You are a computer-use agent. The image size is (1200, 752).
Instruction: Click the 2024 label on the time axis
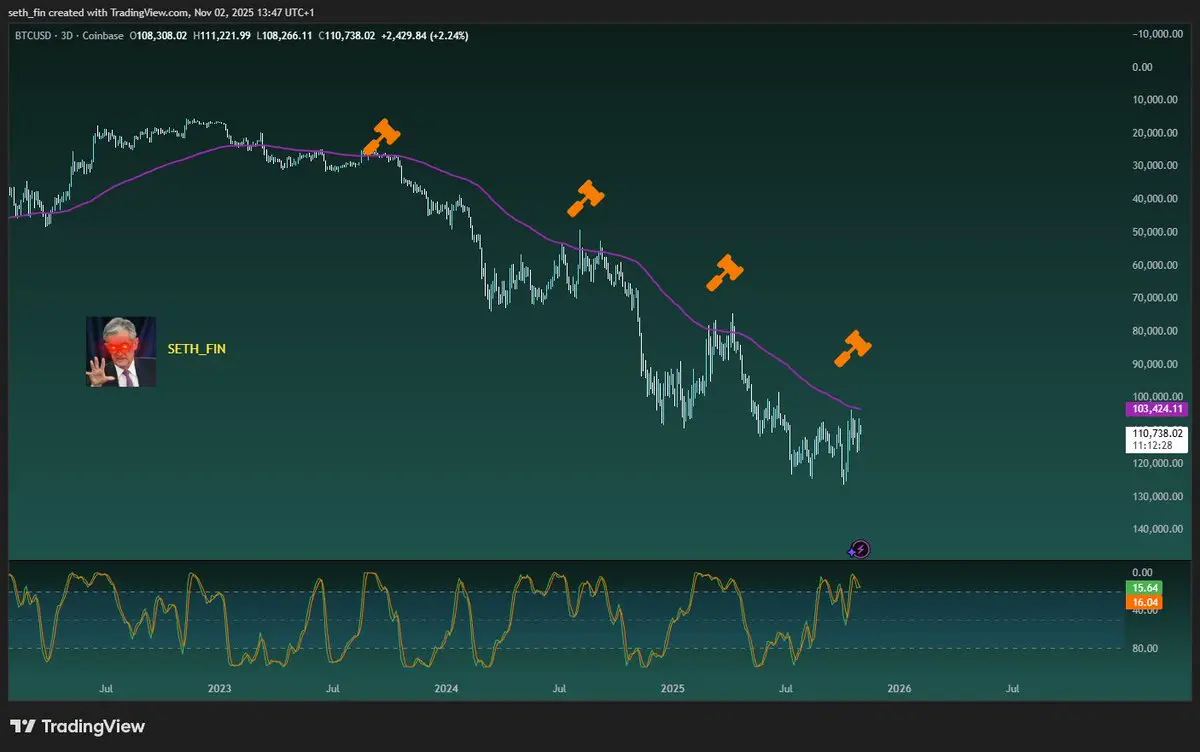pyautogui.click(x=446, y=688)
